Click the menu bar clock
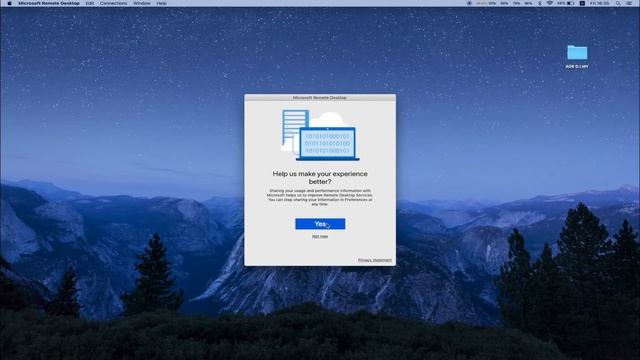 click(x=599, y=3)
